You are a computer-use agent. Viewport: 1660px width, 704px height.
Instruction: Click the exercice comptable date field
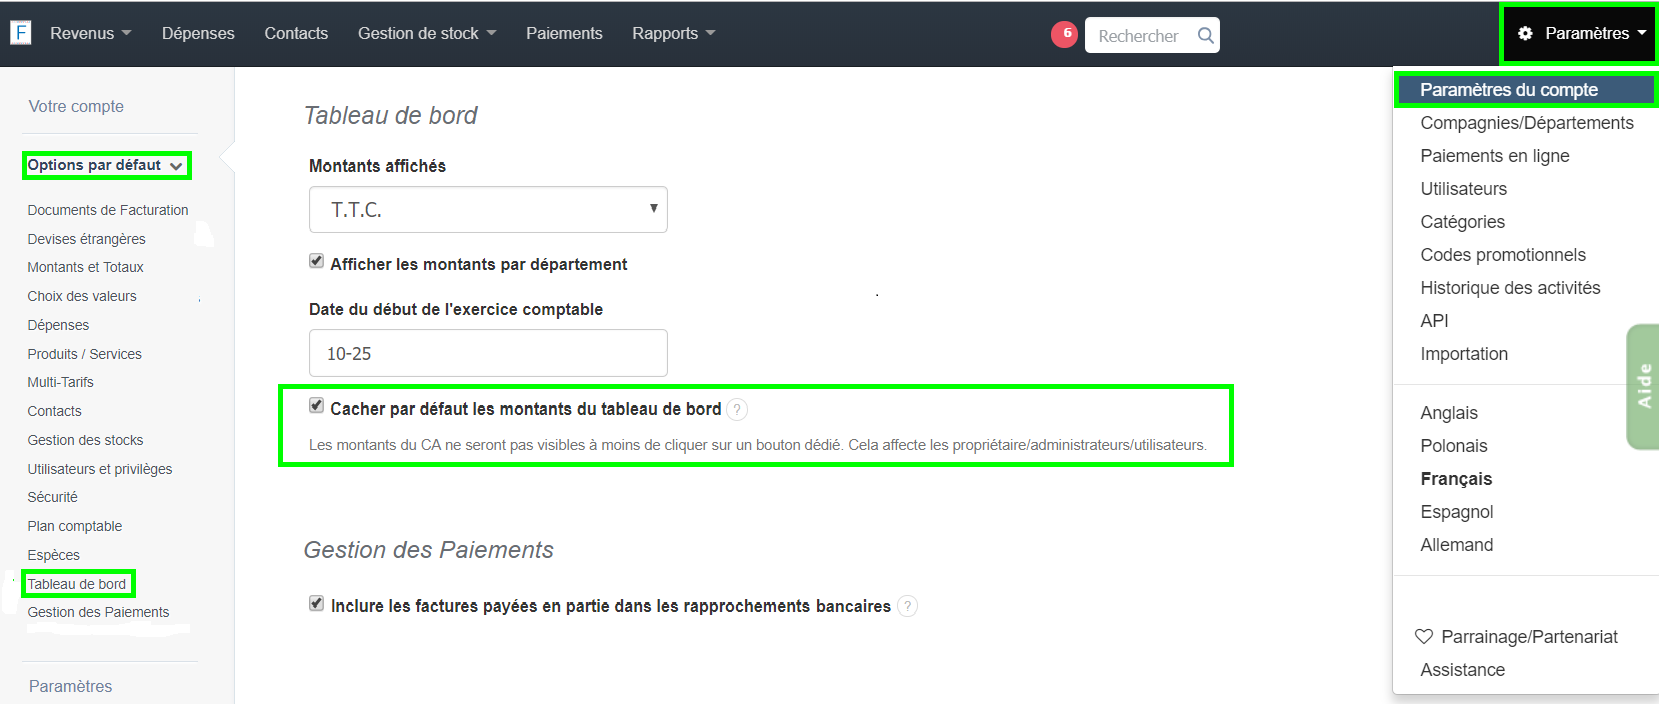tap(488, 353)
